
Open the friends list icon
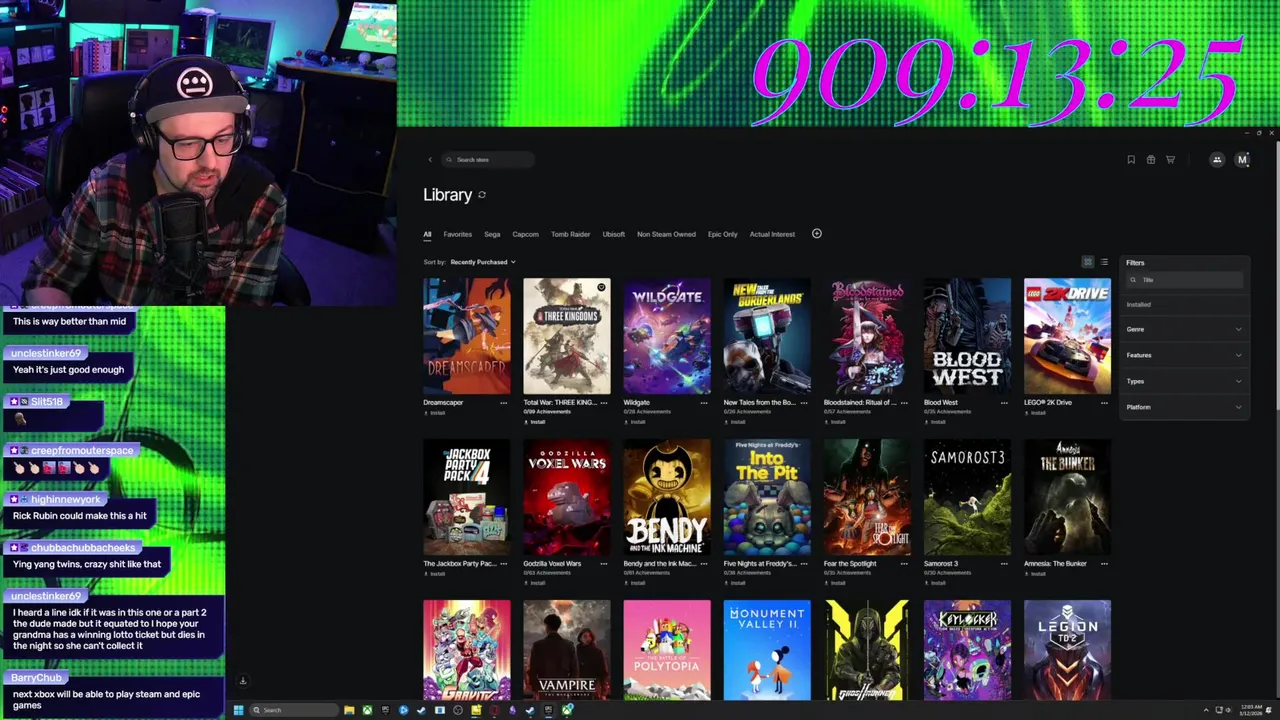coord(1217,160)
